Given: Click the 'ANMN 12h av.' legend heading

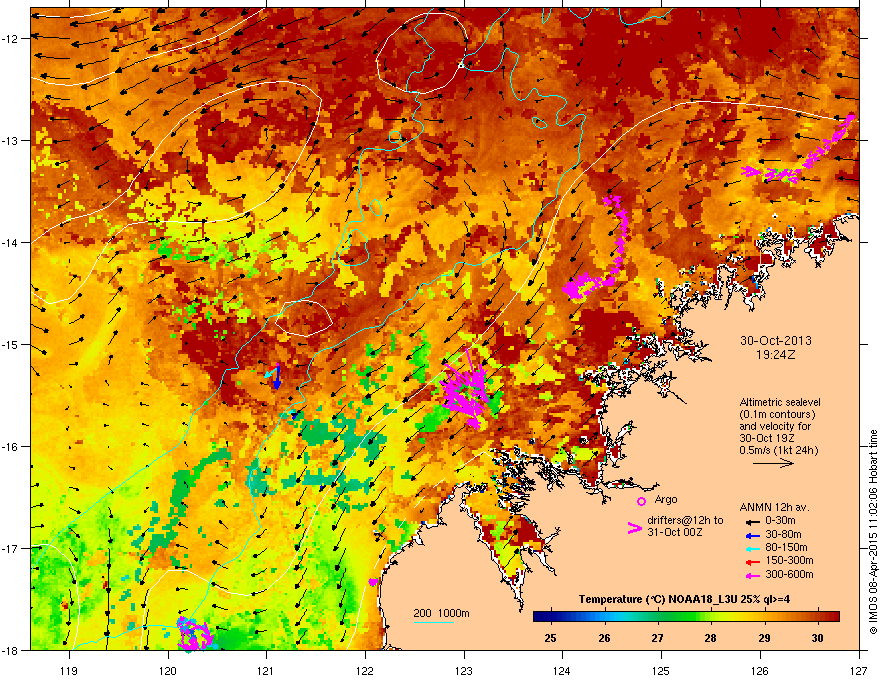Looking at the screenshot, I should click(774, 508).
